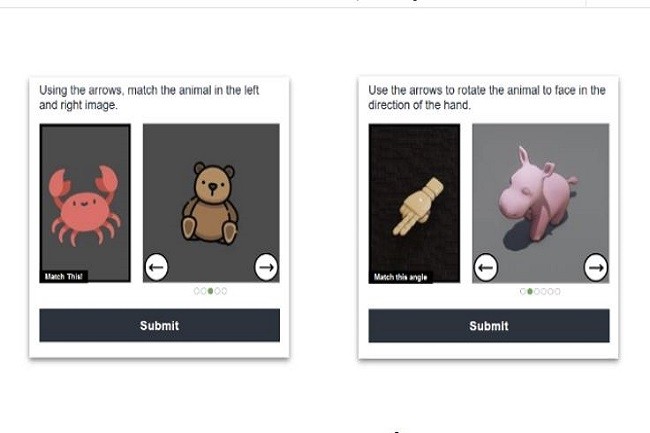The height and width of the screenshot is (433, 650).
Task: Click the left arrow under the teddy bear
Action: (156, 267)
